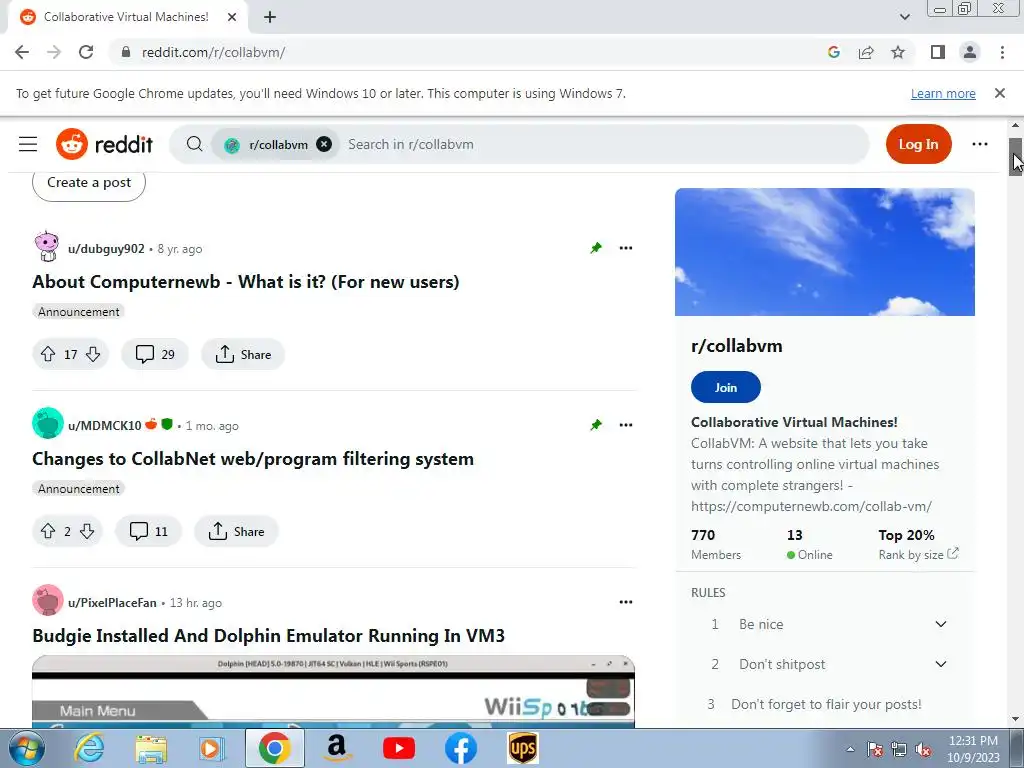Open Chrome three-dot menu
Viewport: 1024px width, 768px height.
pyautogui.click(x=1002, y=52)
